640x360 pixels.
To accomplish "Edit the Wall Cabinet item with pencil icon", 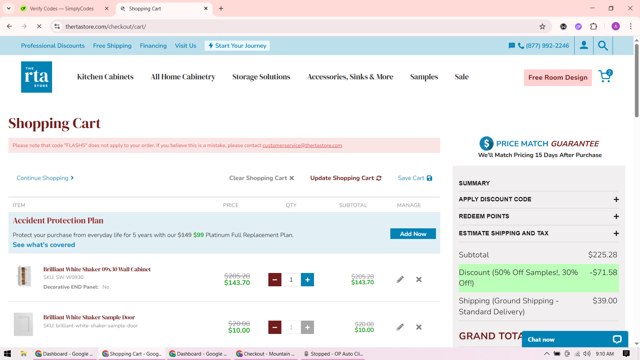I will point(400,279).
